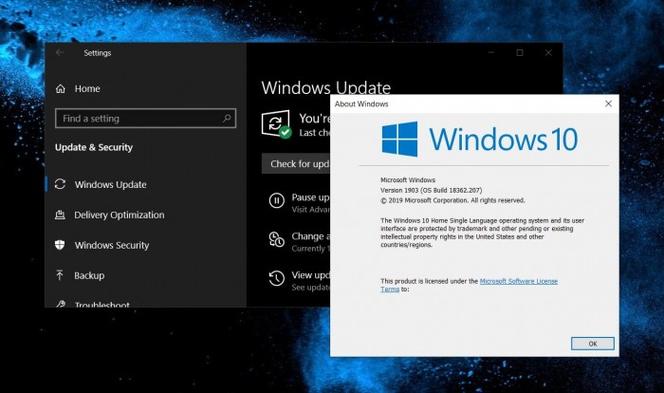
Task: Open Delivery Optimization via its sidebar icon
Action: coord(60,215)
